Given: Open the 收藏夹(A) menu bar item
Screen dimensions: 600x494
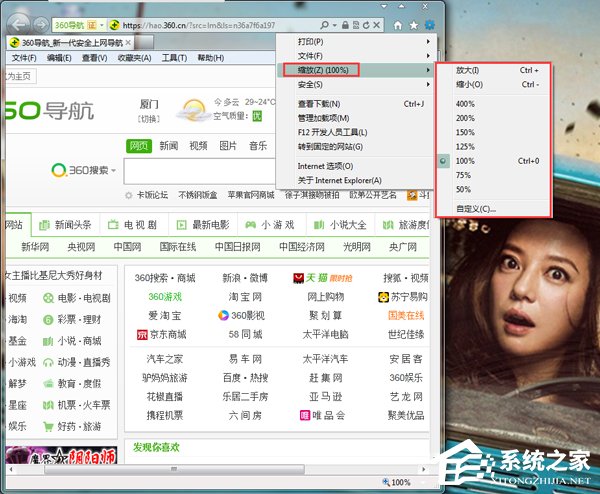Looking at the screenshot, I should click(x=134, y=58).
